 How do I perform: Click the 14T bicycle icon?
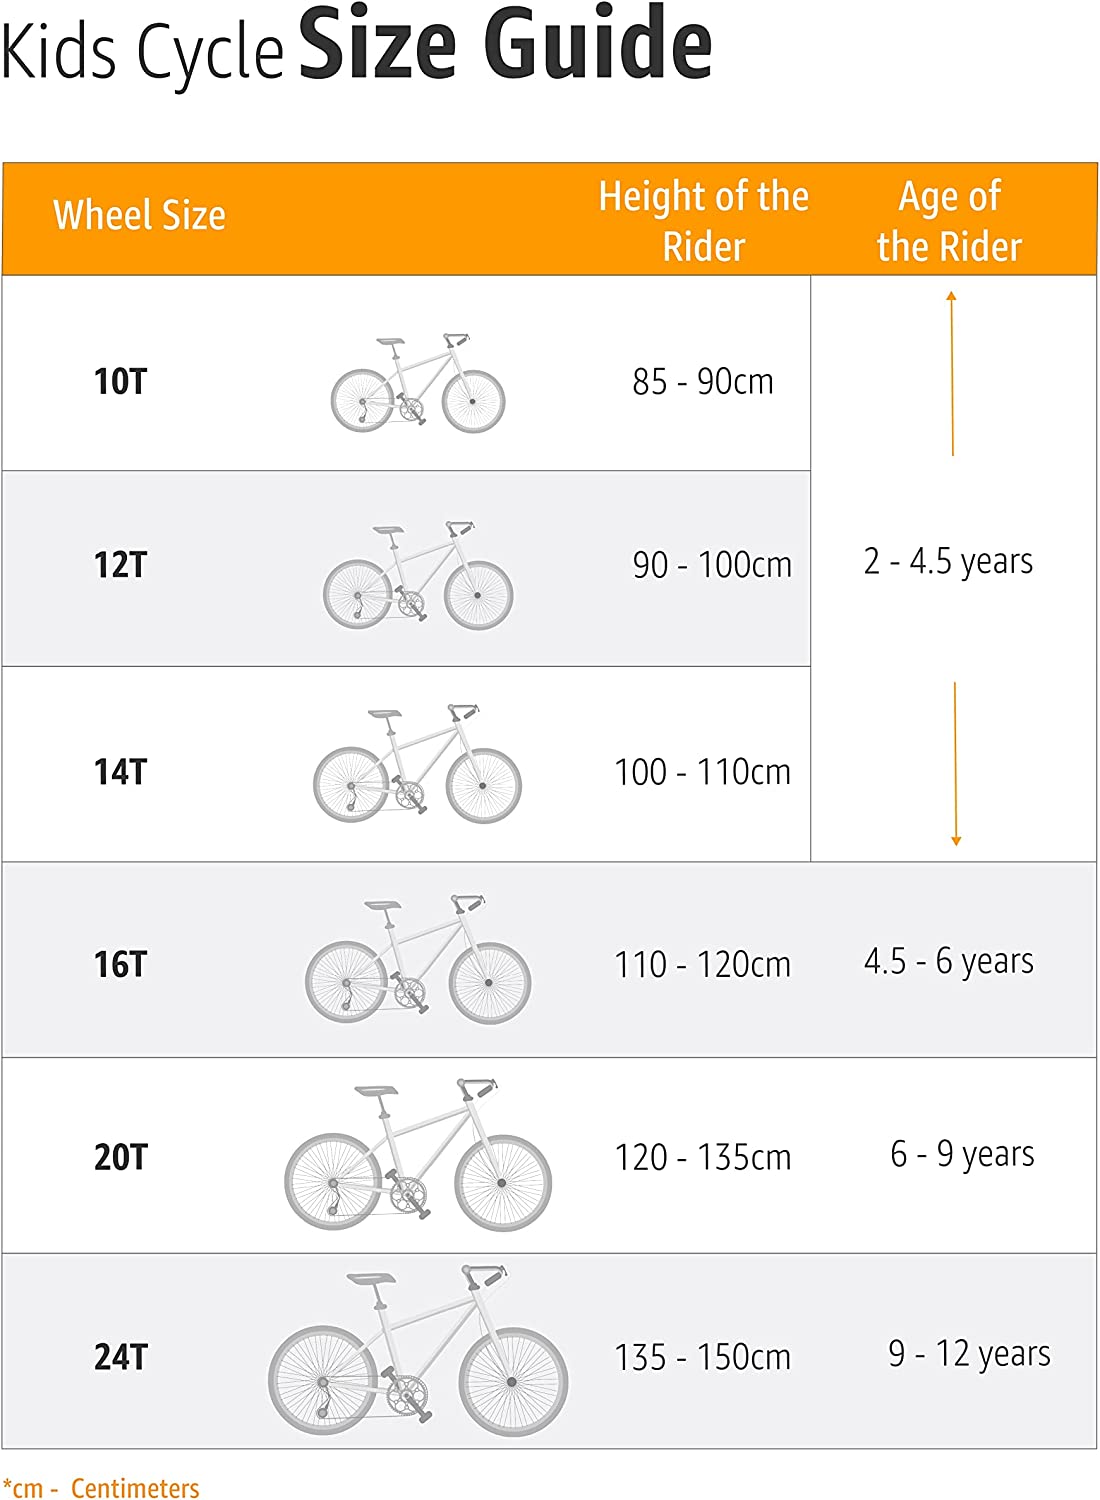[418, 764]
